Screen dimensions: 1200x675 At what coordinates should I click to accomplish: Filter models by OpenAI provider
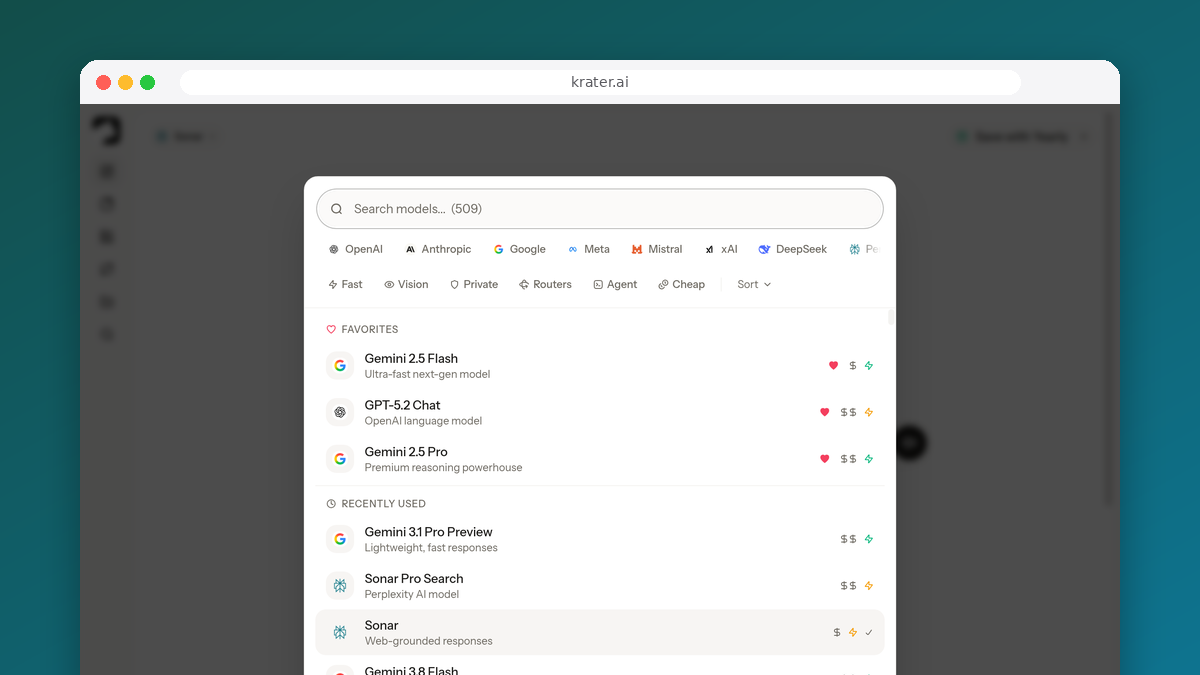point(355,249)
